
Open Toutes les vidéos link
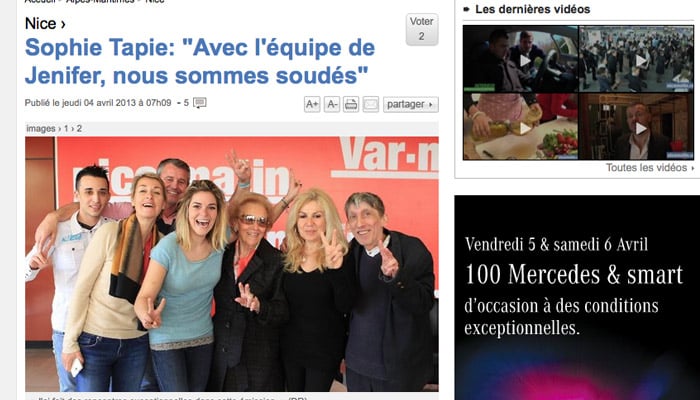click(650, 168)
